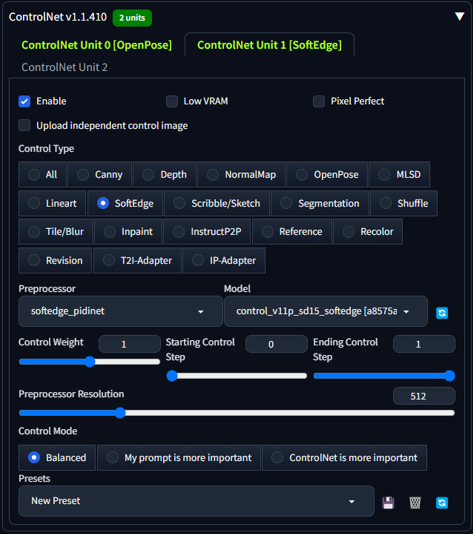Refresh the presets list icon
473x534 pixels.
pyautogui.click(x=442, y=502)
